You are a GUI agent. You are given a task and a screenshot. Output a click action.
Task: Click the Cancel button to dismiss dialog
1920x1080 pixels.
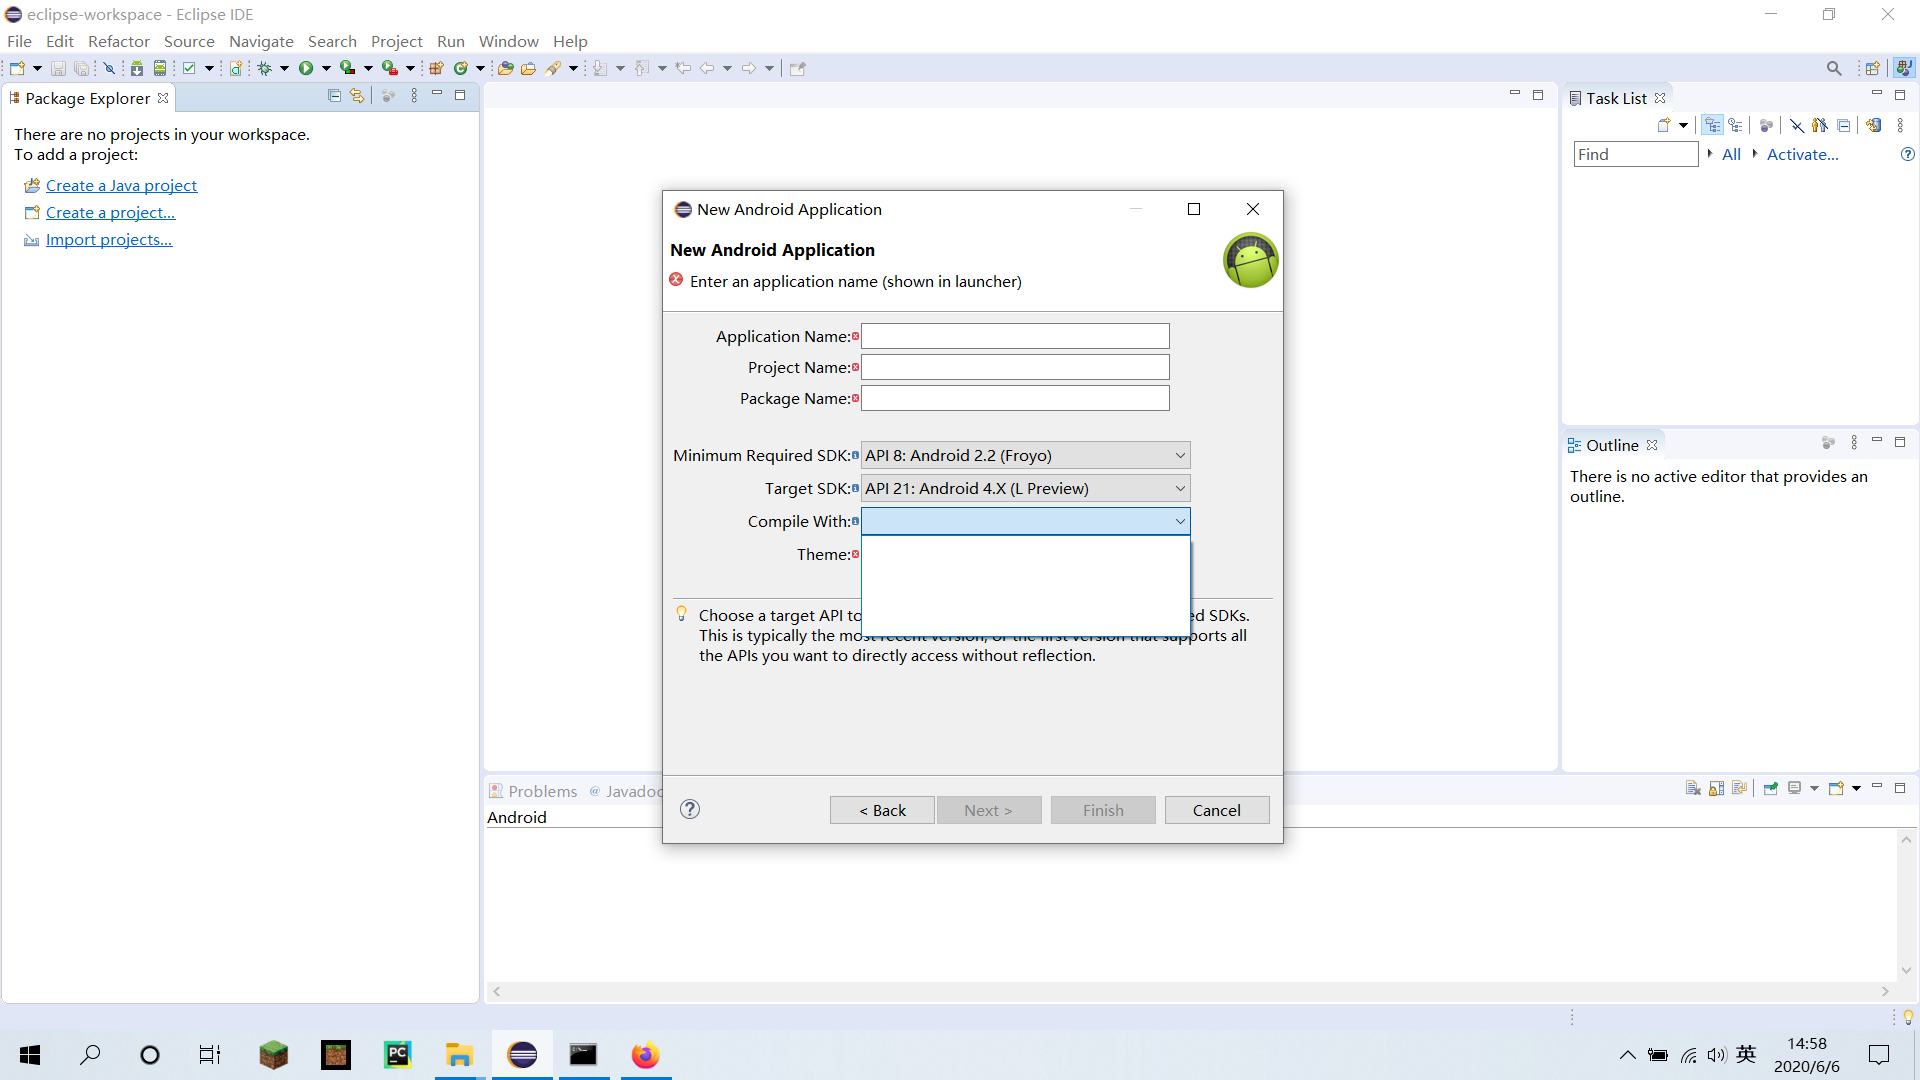pos(1215,810)
